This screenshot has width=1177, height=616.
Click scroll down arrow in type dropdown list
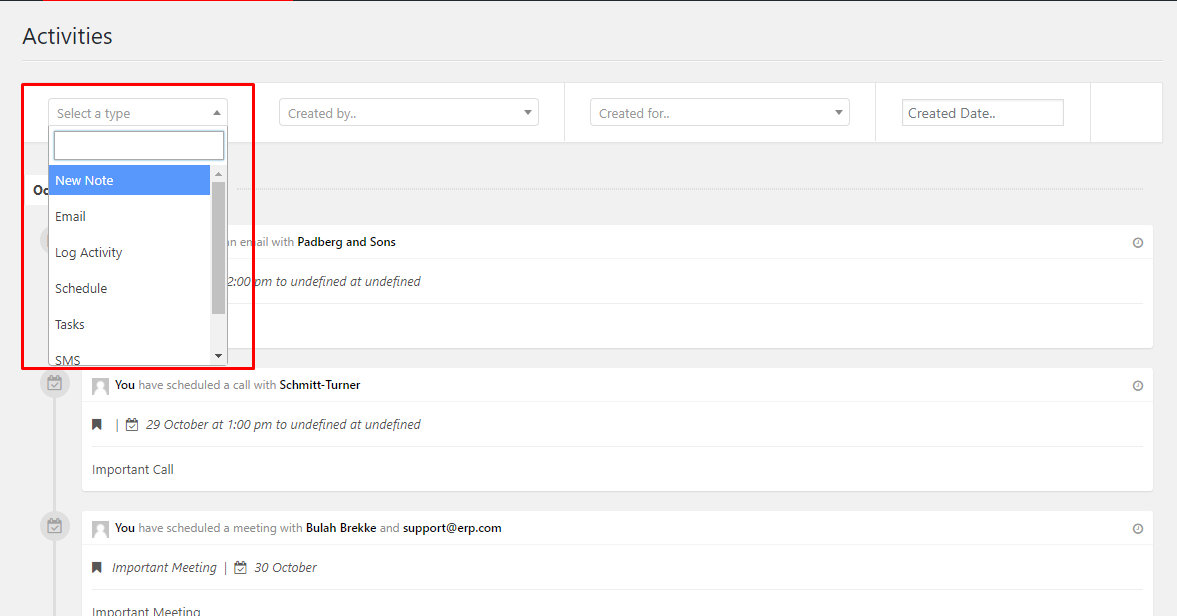[218, 356]
